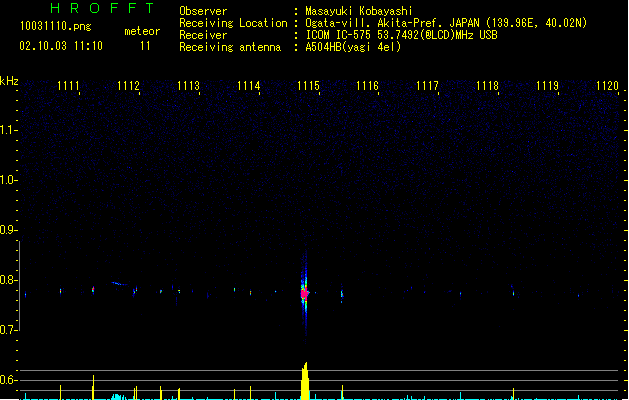Select the 10031110.png filename label
The width and height of the screenshot is (629, 400).
click(55, 27)
